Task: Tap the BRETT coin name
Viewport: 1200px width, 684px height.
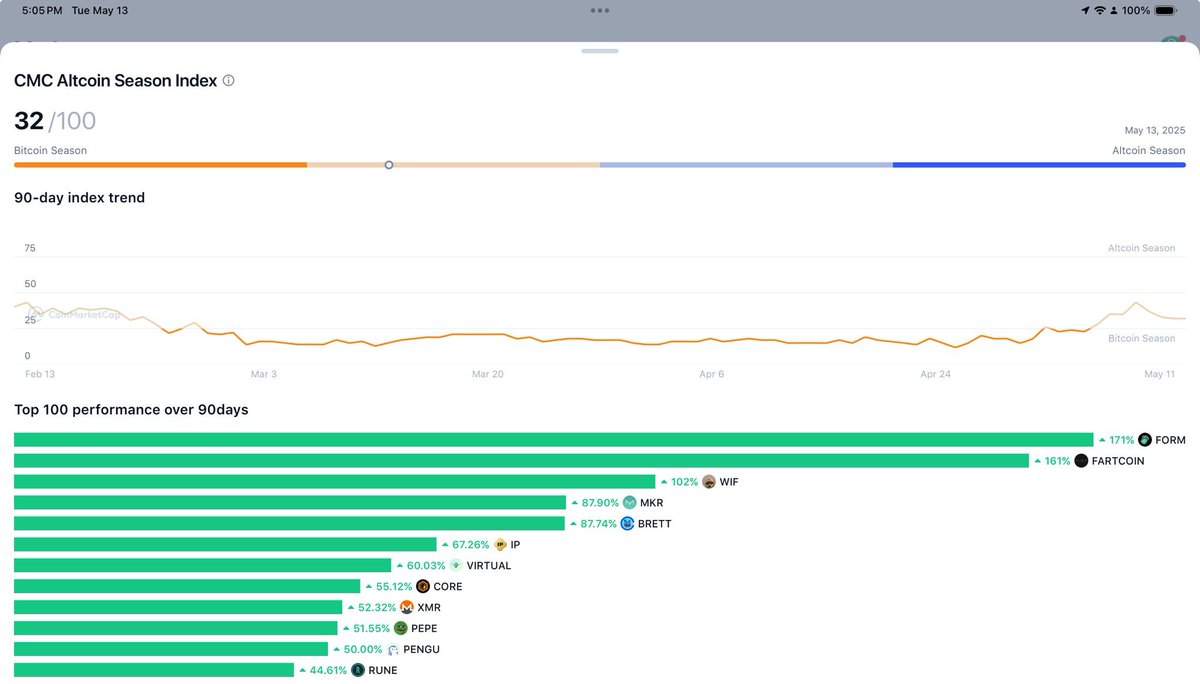Action: click(655, 524)
